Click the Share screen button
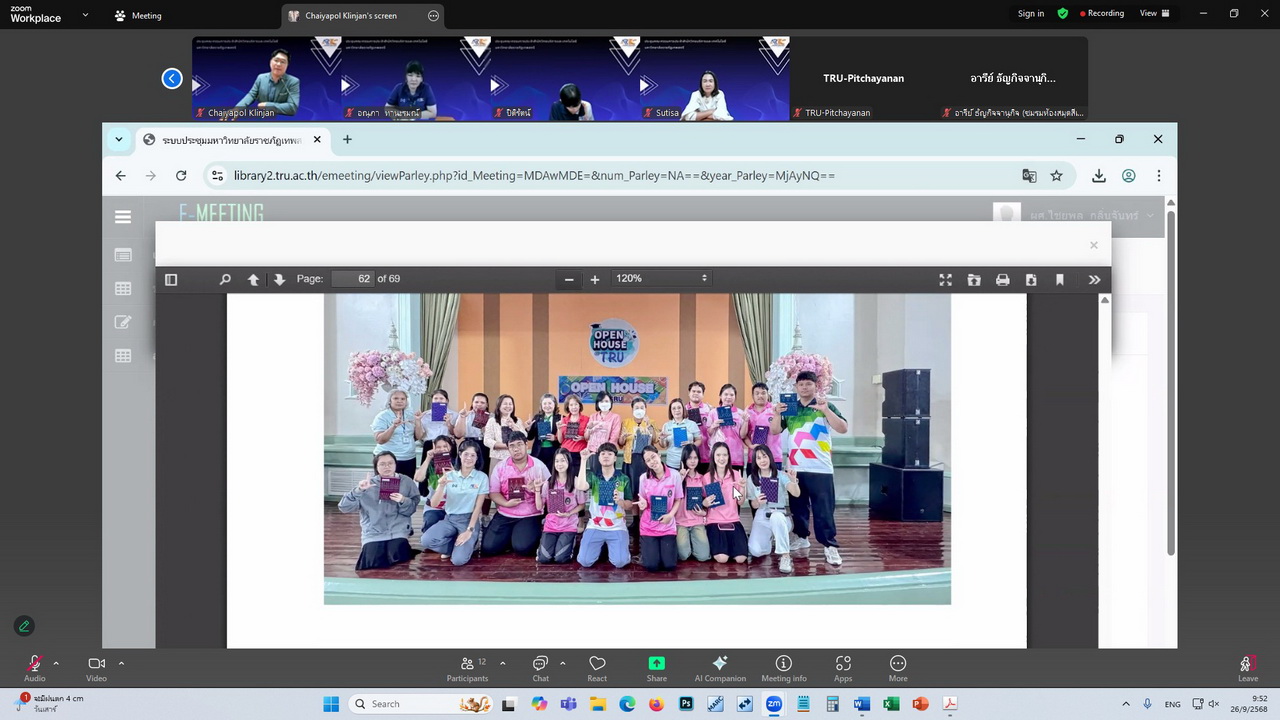Image resolution: width=1280 pixels, height=720 pixels. (656, 668)
